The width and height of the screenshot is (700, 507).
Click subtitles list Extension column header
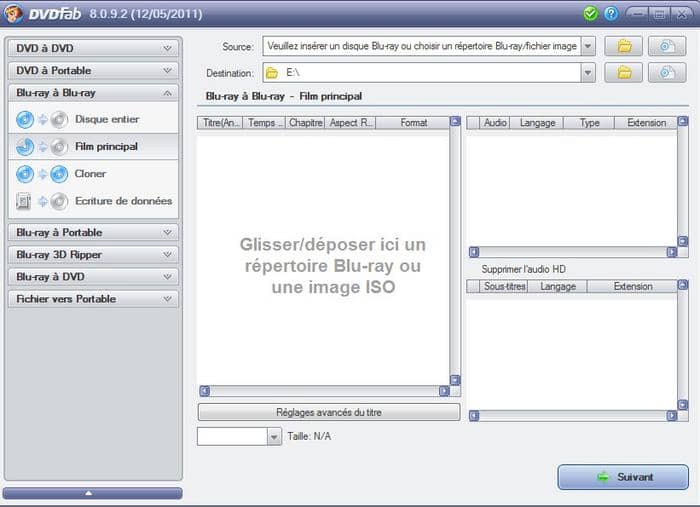tap(632, 287)
